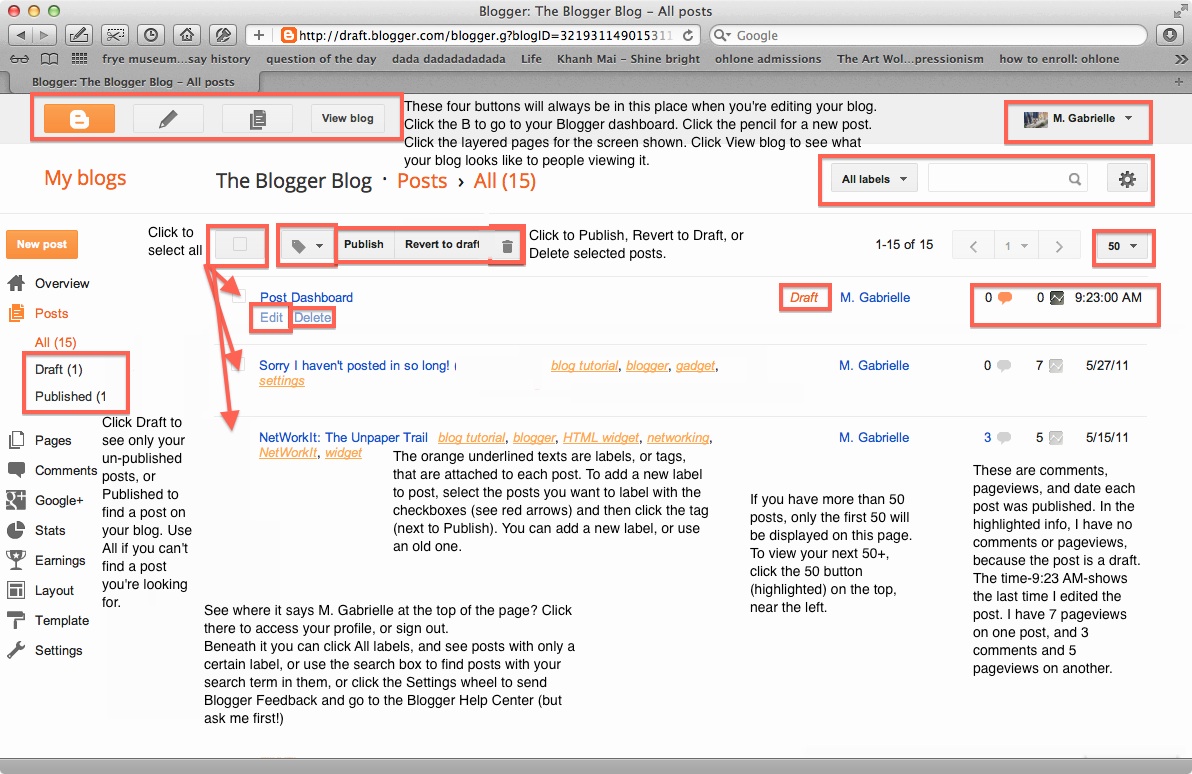Click the blog post search field
1192x774 pixels.
click(x=1000, y=178)
